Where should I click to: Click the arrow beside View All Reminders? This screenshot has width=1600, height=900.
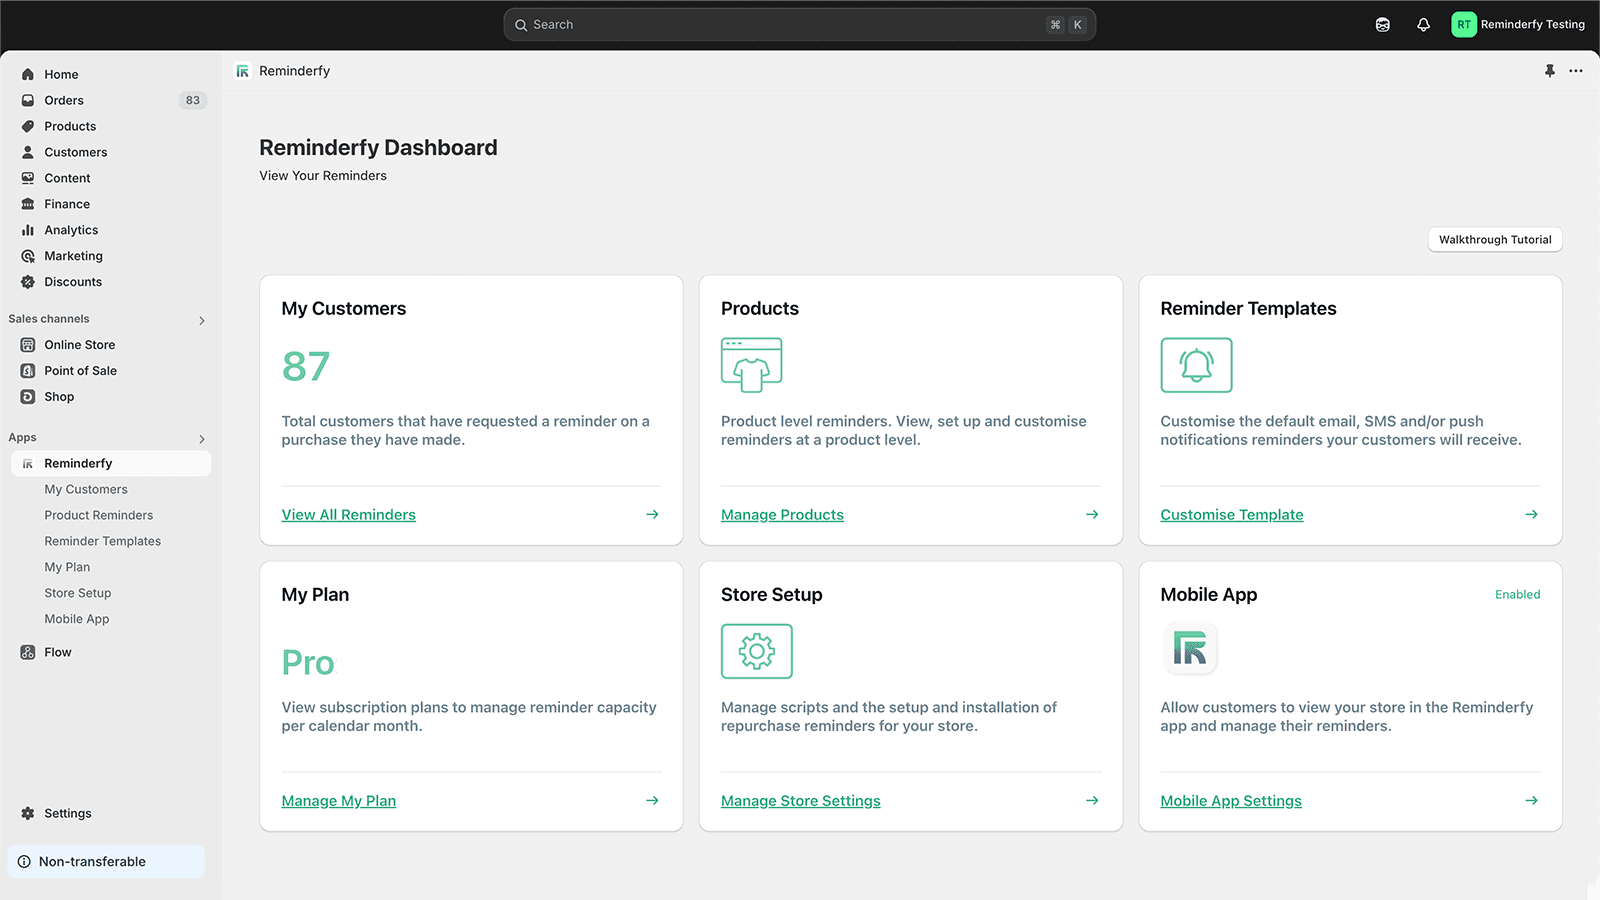pos(652,514)
